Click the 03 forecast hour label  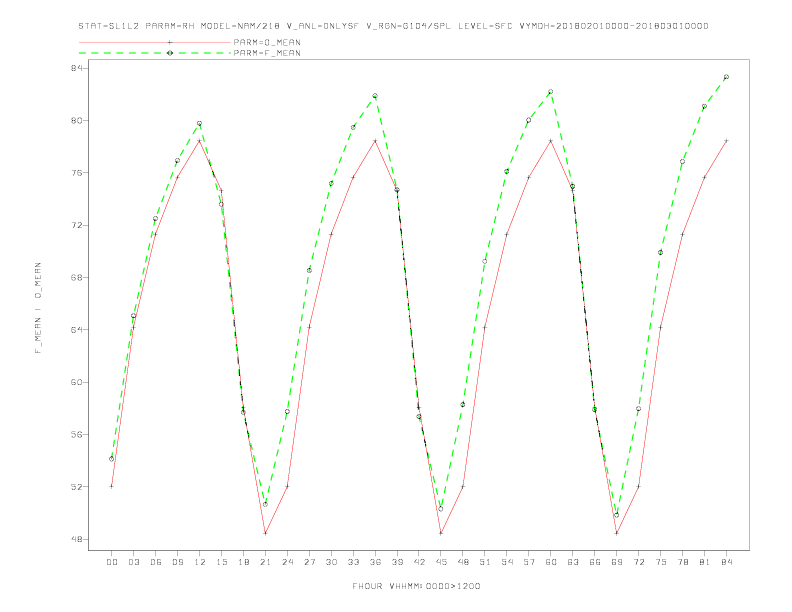click(133, 562)
